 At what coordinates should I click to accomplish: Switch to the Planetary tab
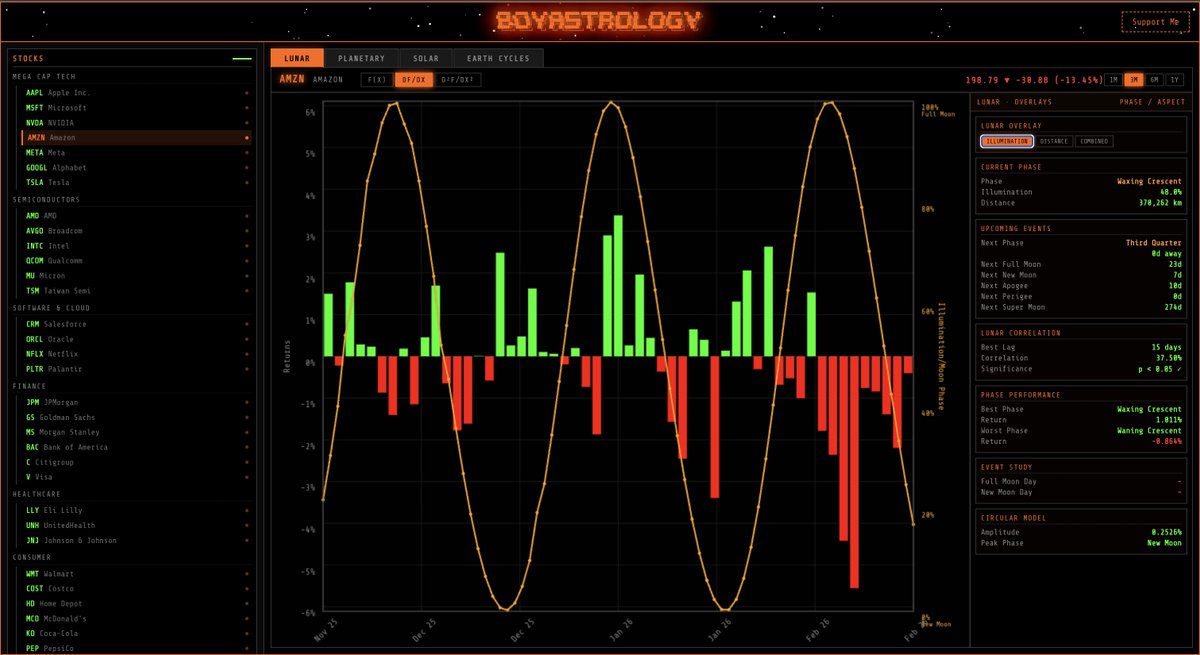(x=361, y=58)
